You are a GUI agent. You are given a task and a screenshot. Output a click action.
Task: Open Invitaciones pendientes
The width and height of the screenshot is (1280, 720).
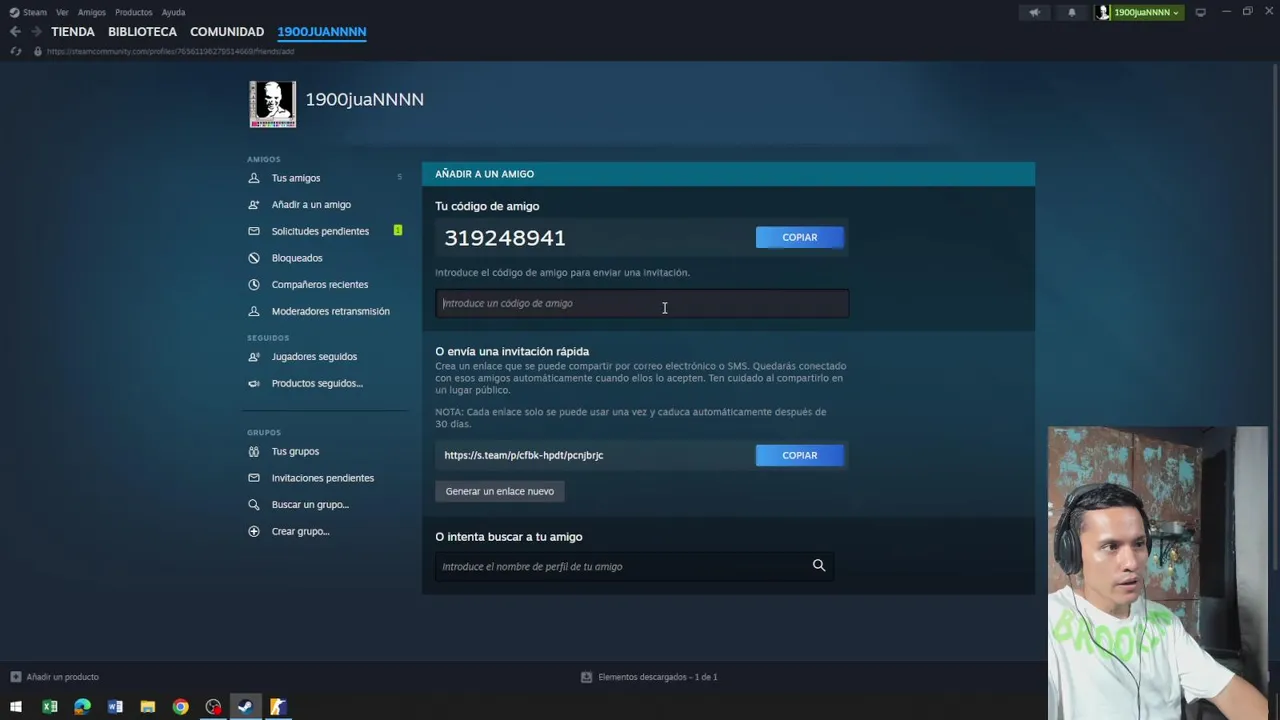323,478
